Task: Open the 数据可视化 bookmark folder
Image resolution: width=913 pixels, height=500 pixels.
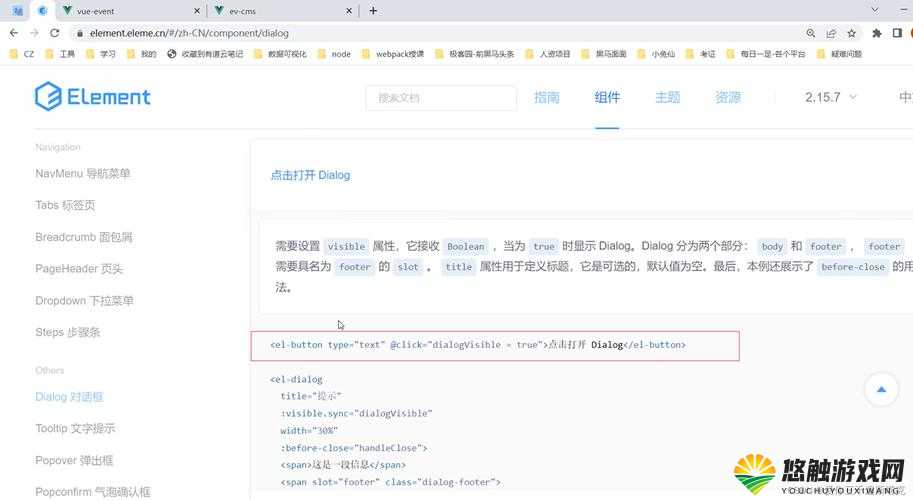Action: pos(280,54)
